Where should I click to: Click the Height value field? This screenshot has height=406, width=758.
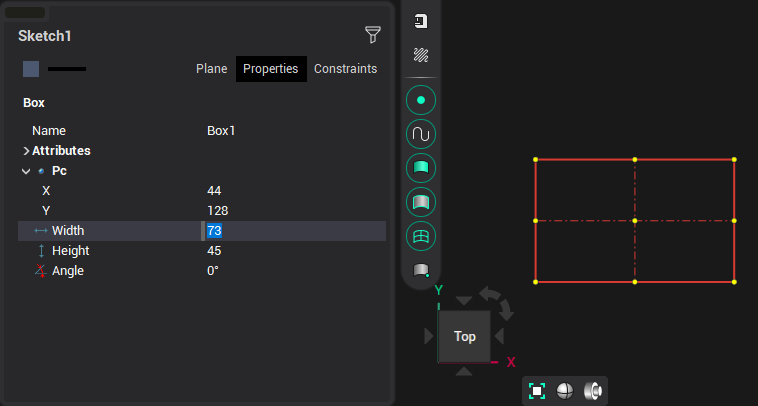(294, 251)
